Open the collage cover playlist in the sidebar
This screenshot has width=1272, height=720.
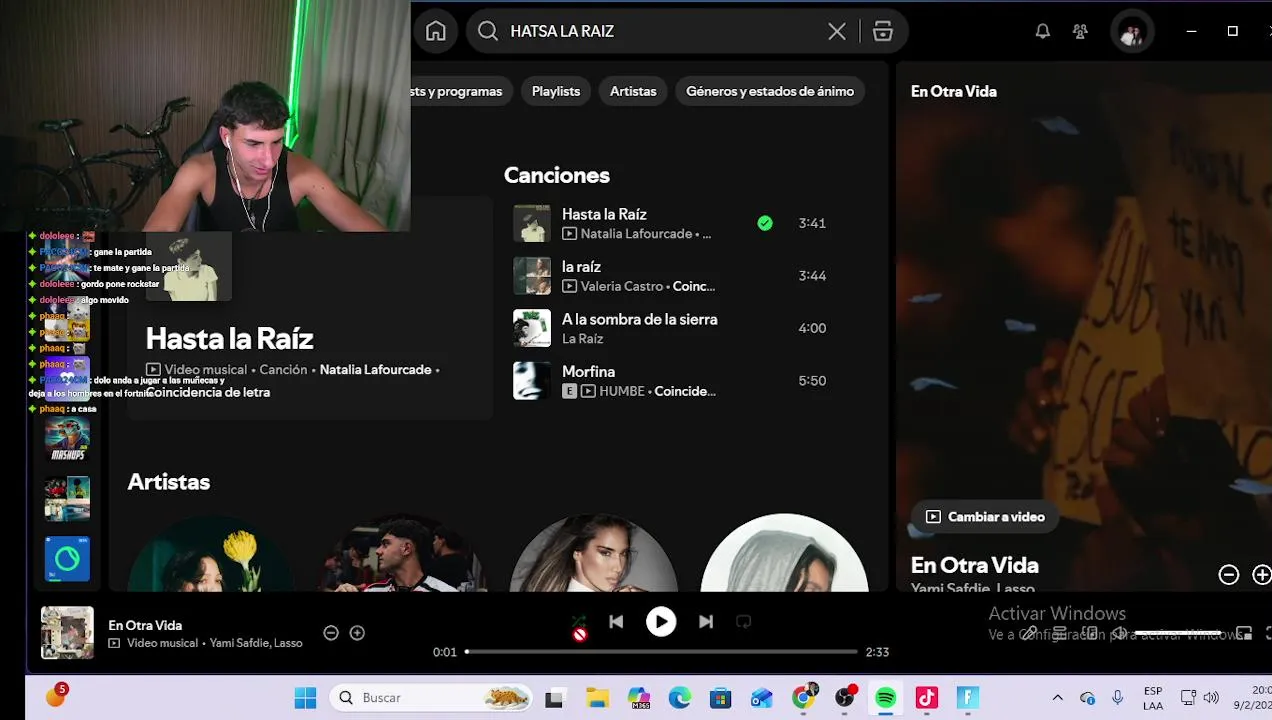[x=67, y=499]
